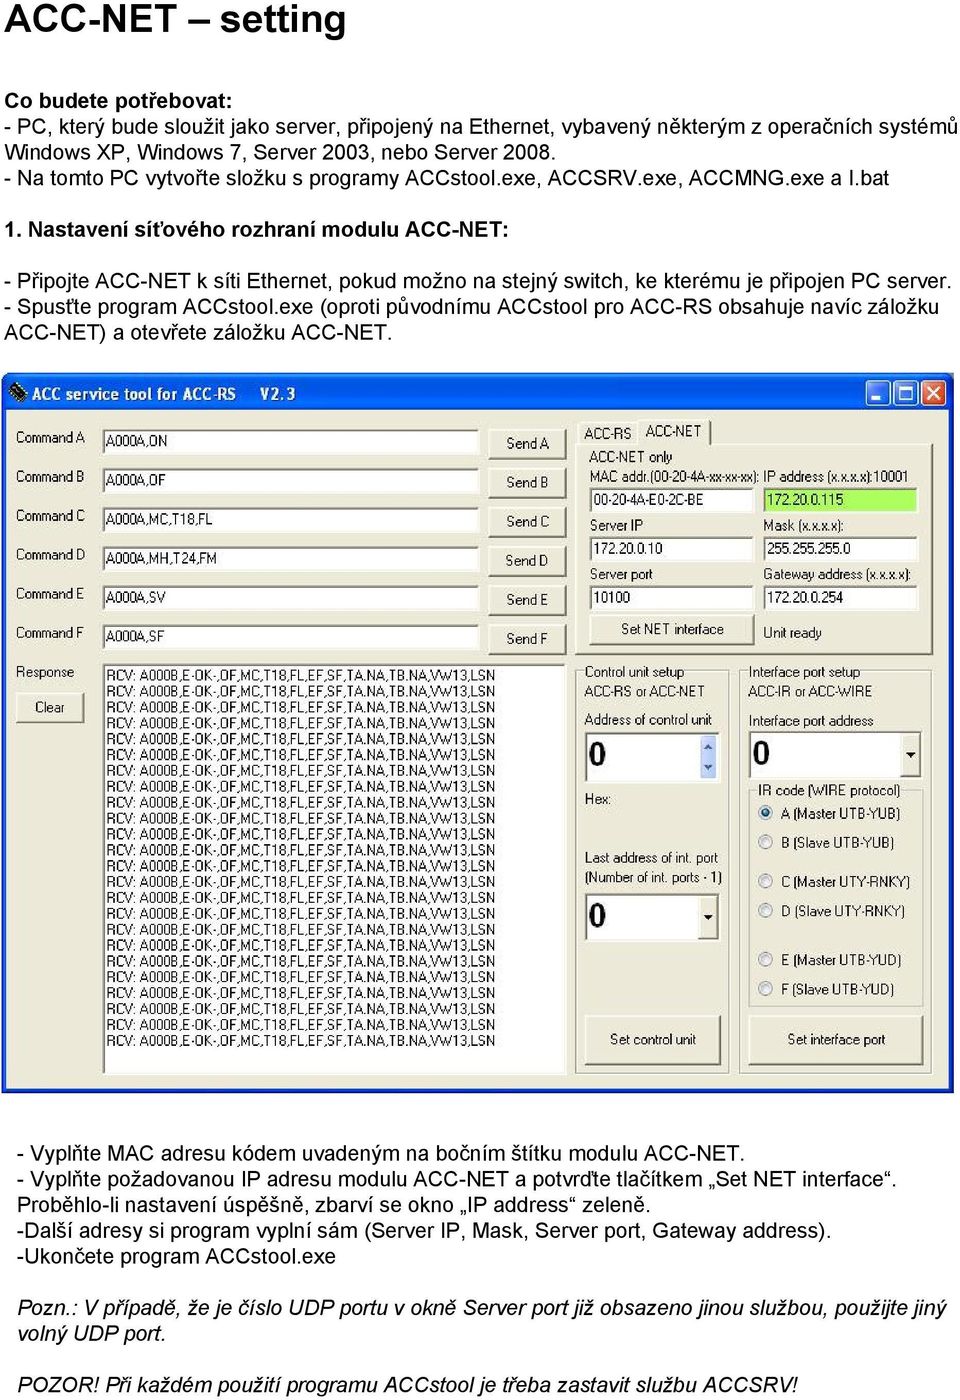The height and width of the screenshot is (1400, 960).
Task: Click the 'ACC-NET only' label
Action: 631,456
